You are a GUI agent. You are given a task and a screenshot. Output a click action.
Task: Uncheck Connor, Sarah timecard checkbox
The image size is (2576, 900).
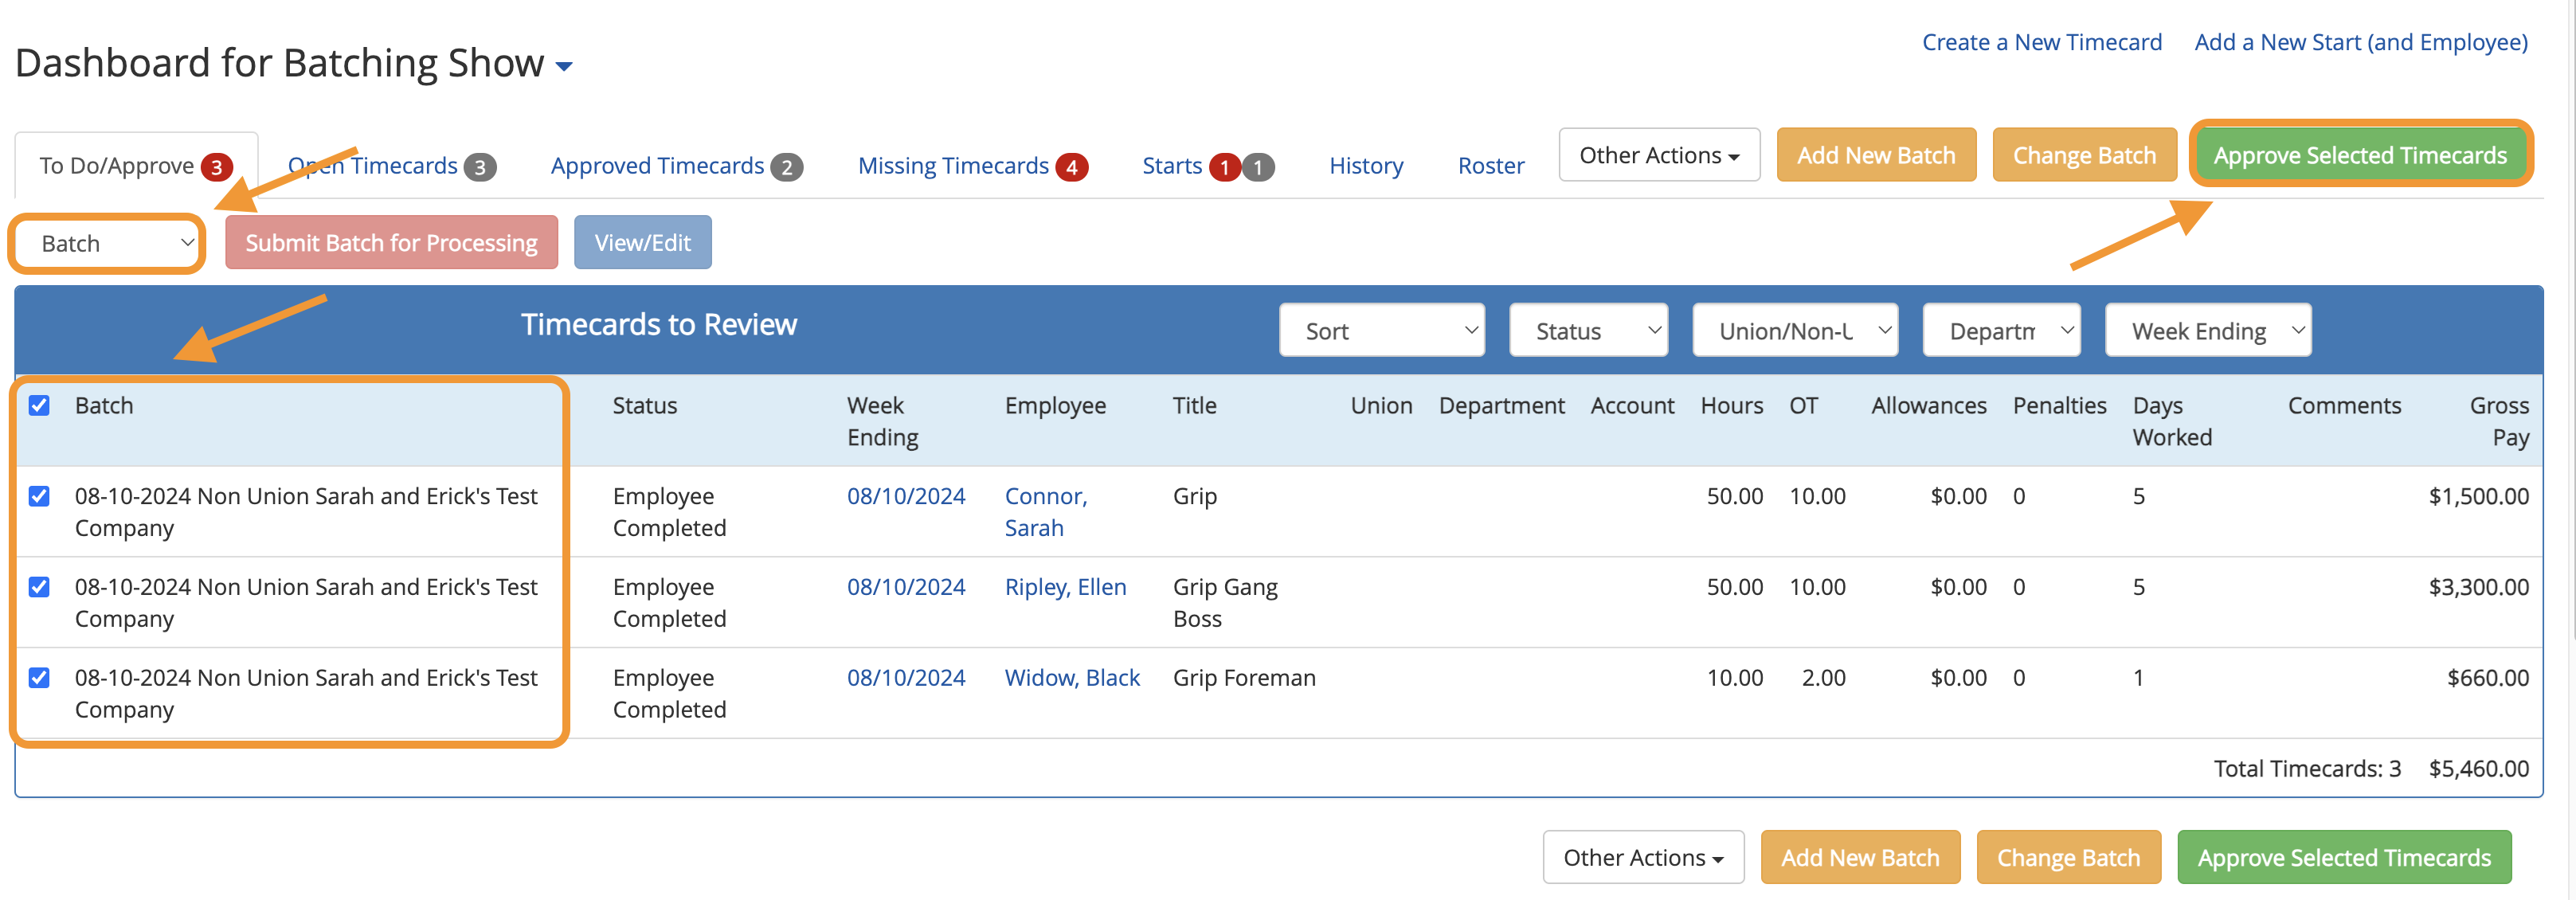(39, 496)
